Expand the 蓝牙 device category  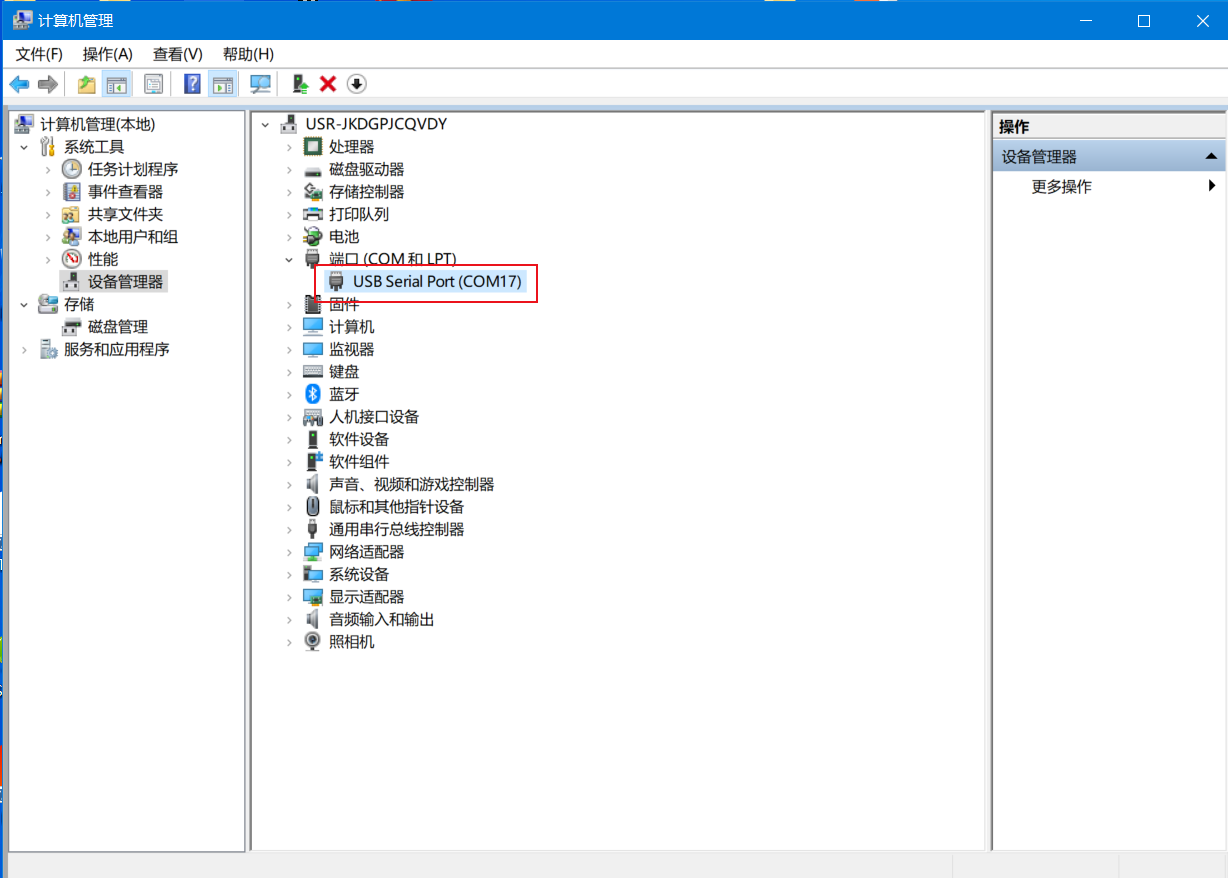point(290,395)
